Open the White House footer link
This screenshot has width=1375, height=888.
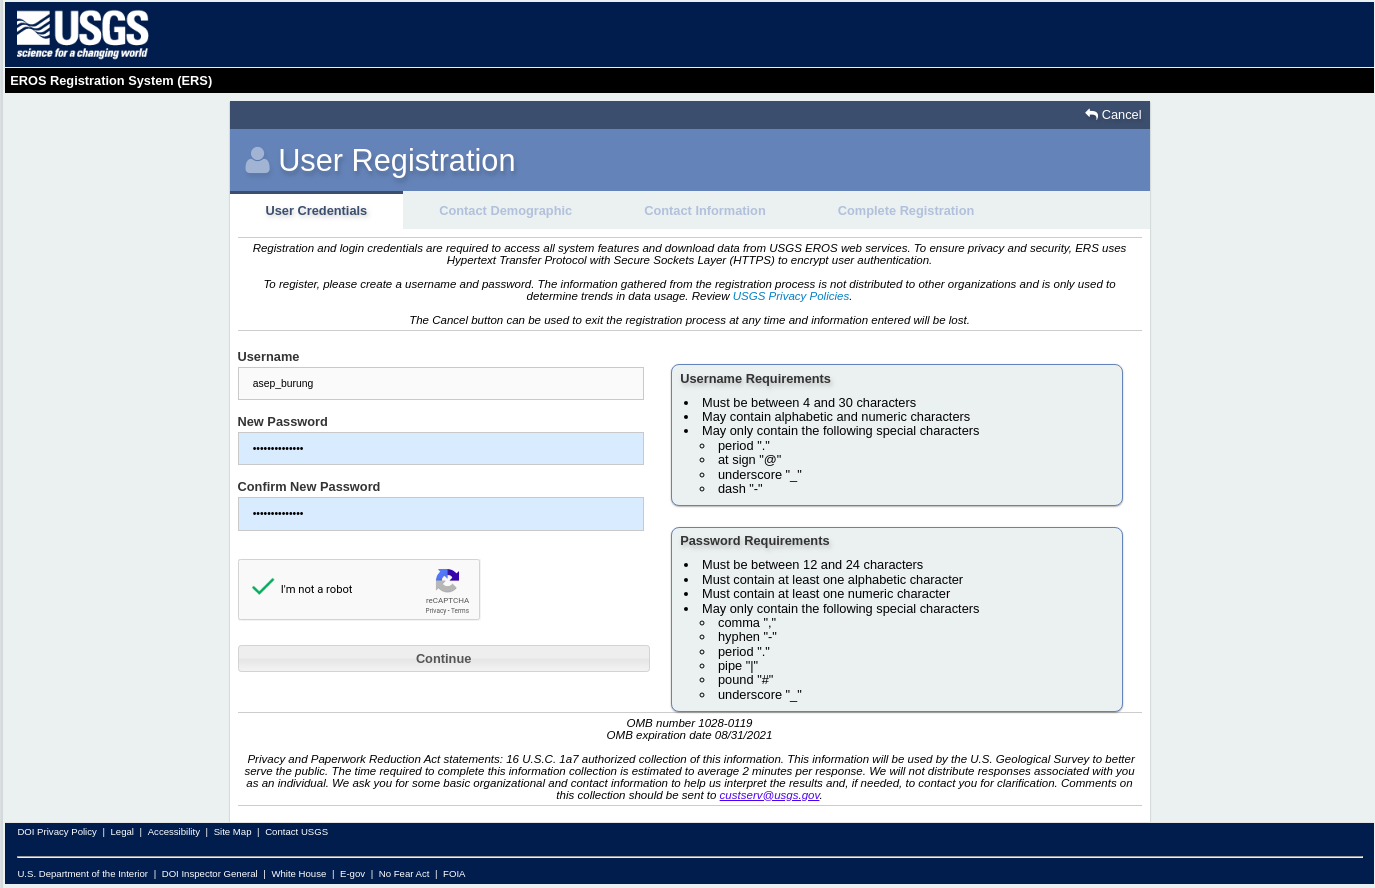click(299, 874)
